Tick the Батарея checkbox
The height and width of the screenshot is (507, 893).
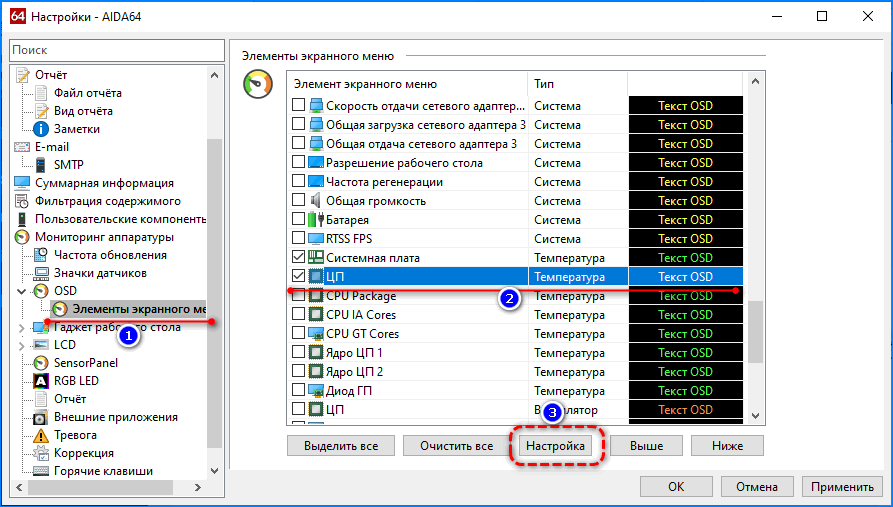pos(298,219)
